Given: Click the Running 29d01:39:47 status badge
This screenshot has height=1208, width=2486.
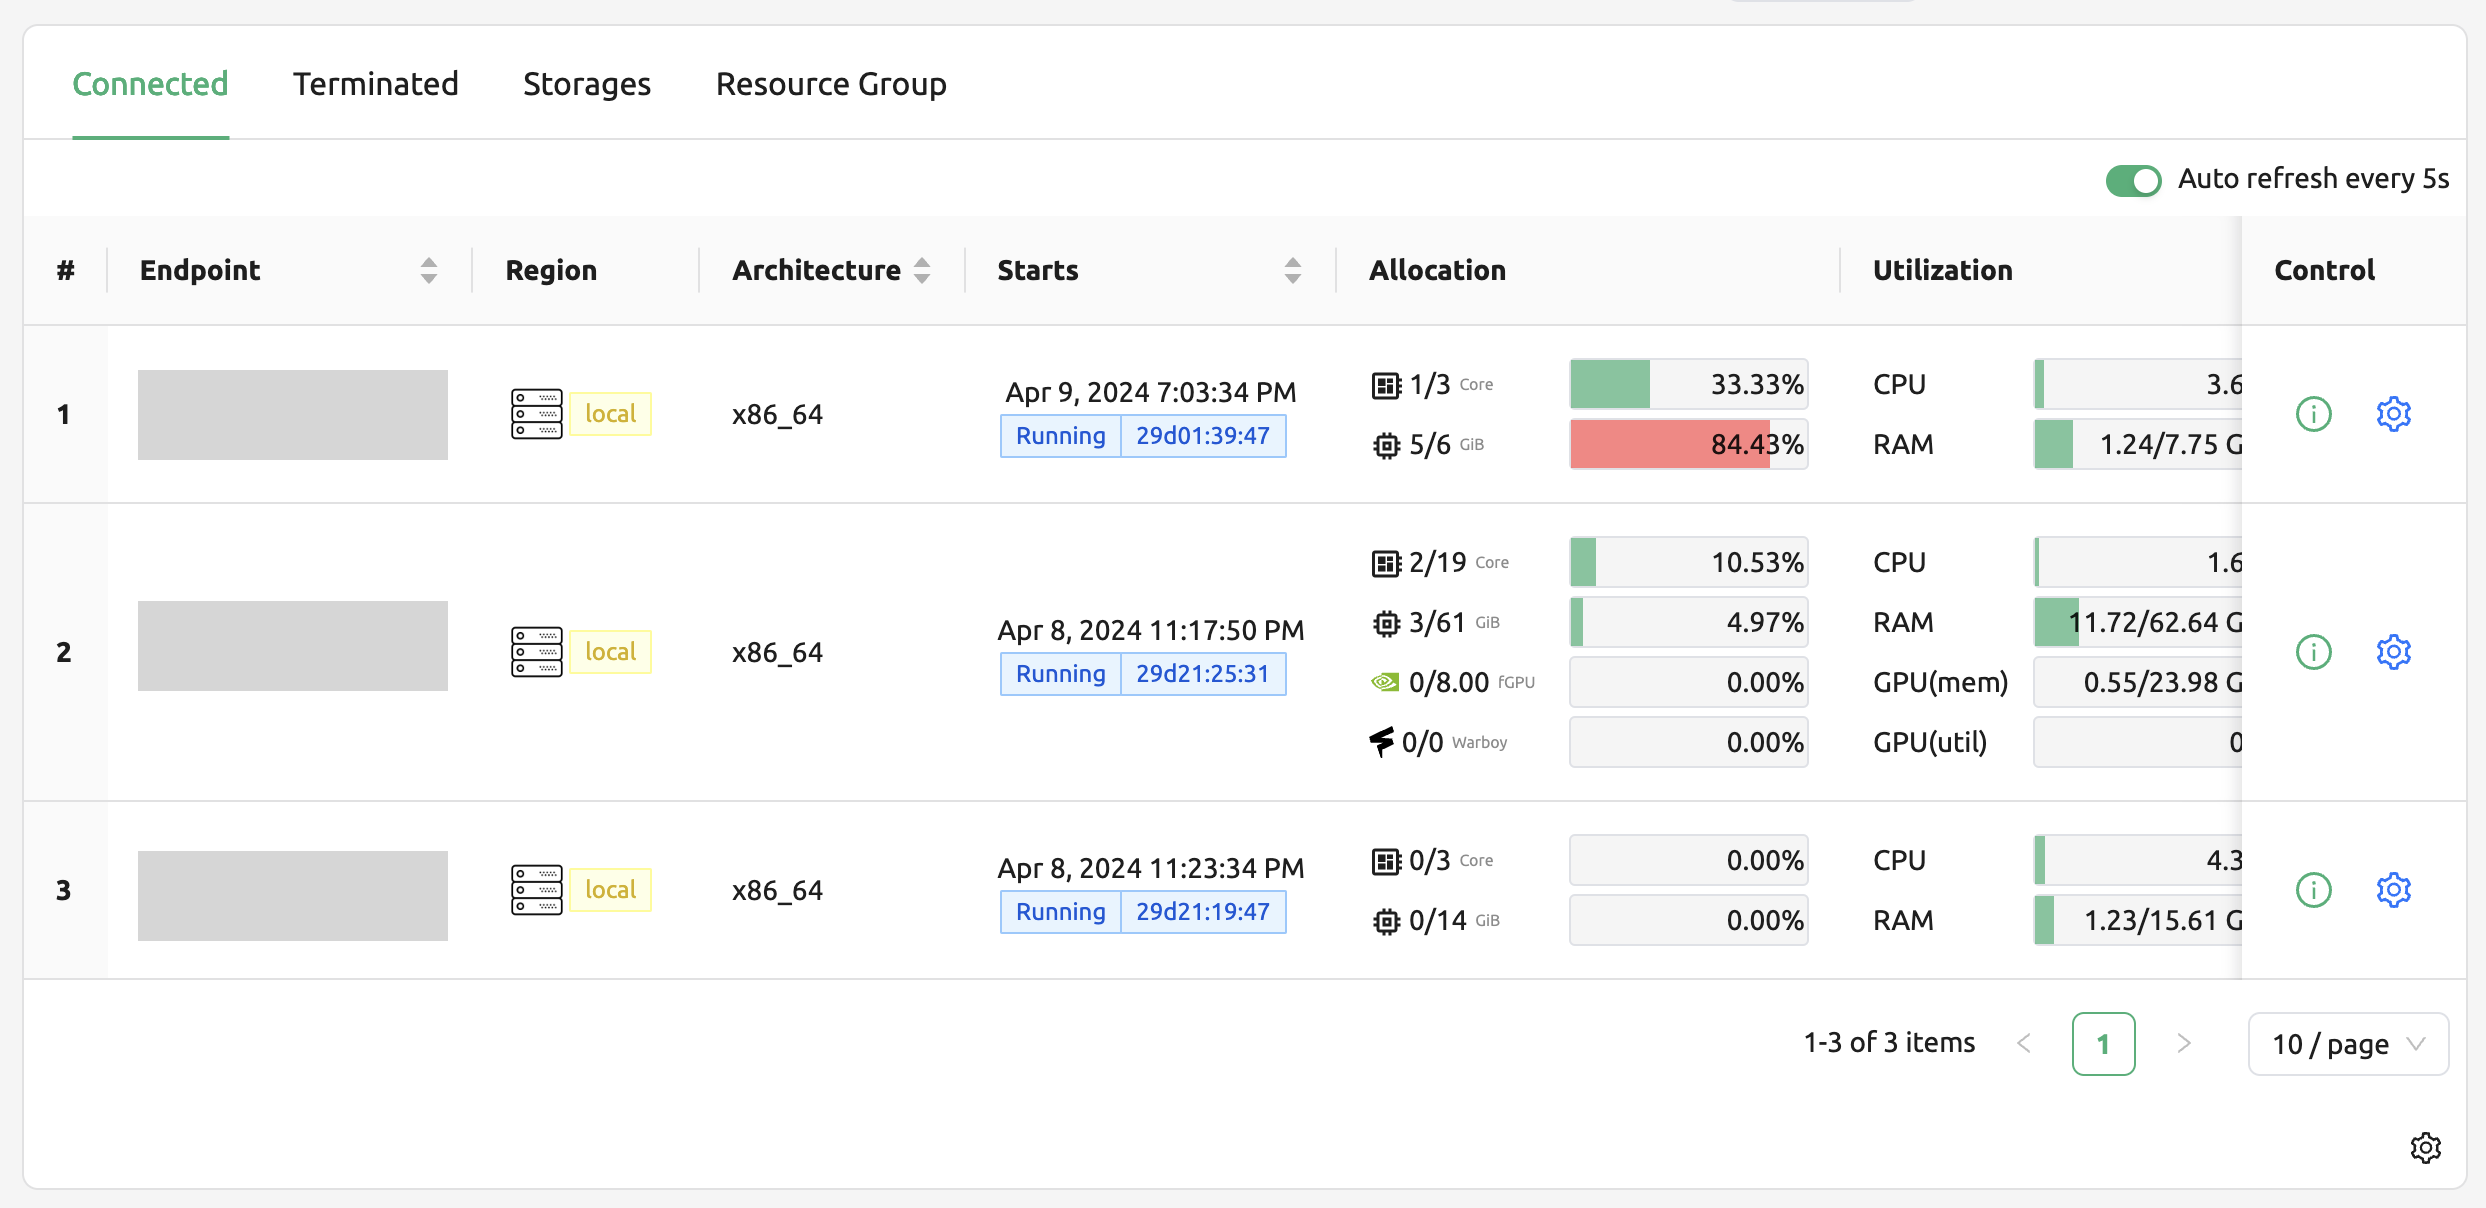Looking at the screenshot, I should [x=1143, y=436].
